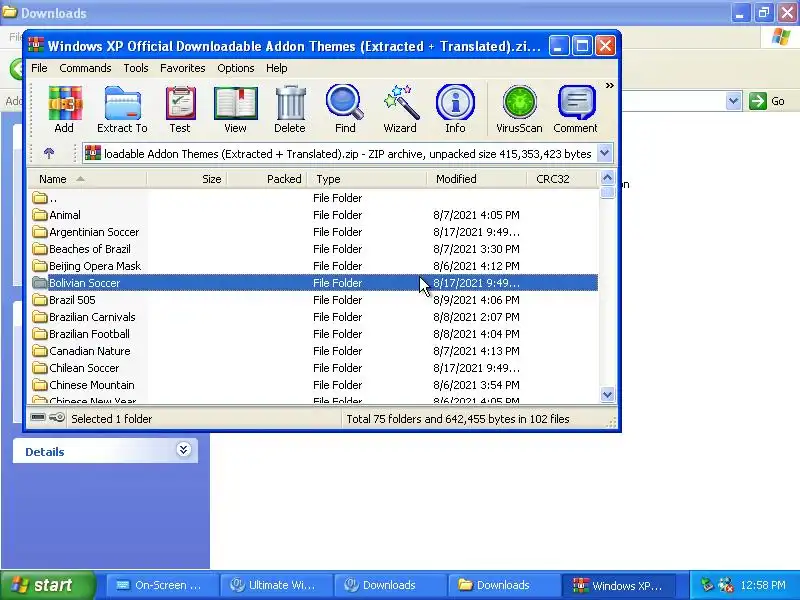The height and width of the screenshot is (600, 800).
Task: Switch to Ultimate Wi... taskbar item
Action: click(x=276, y=585)
